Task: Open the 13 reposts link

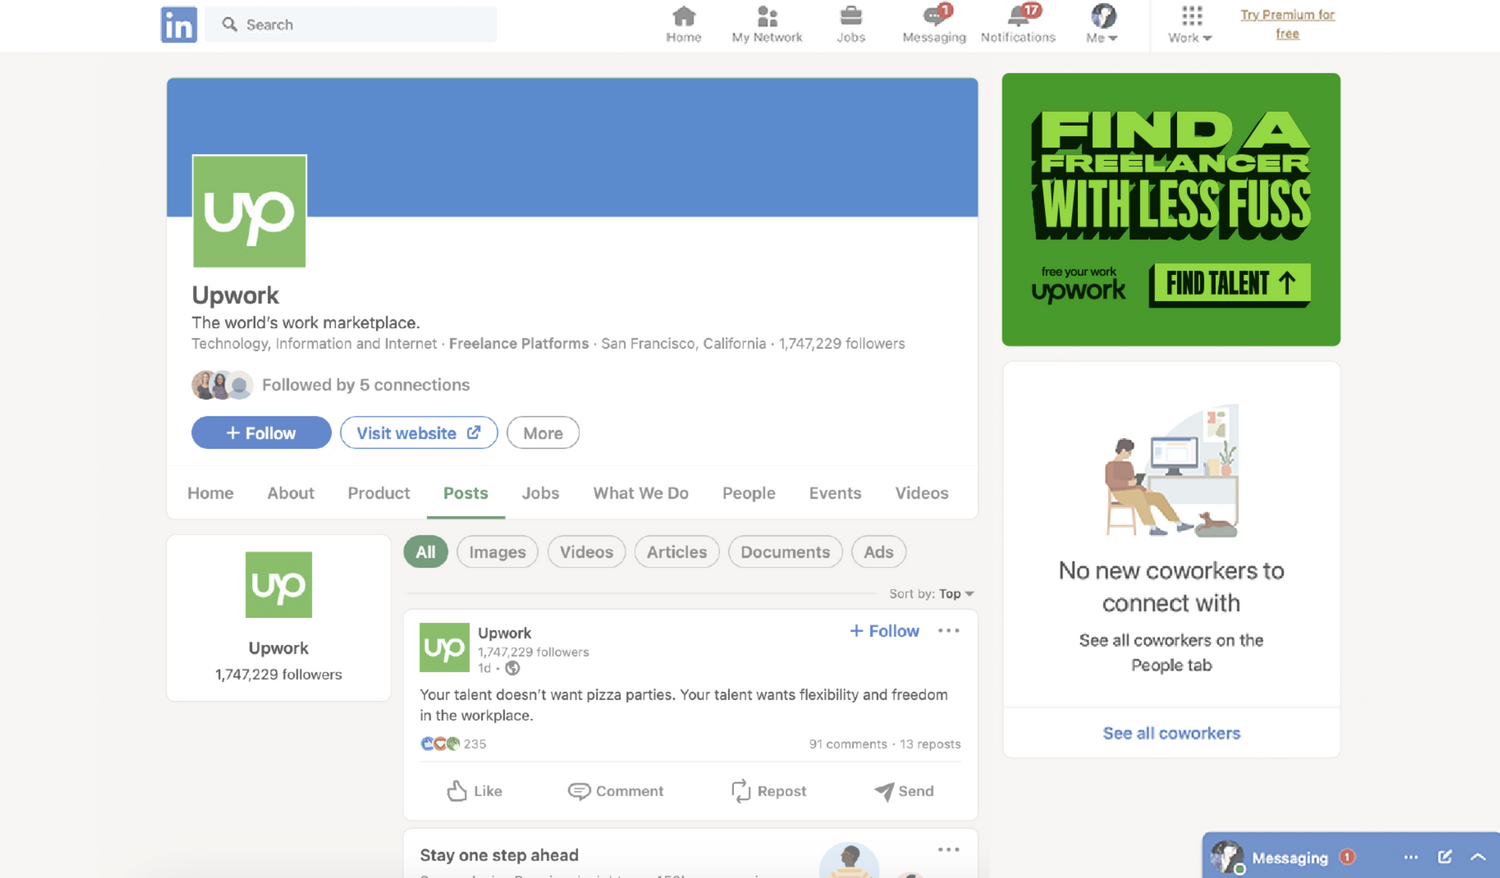Action: point(930,744)
